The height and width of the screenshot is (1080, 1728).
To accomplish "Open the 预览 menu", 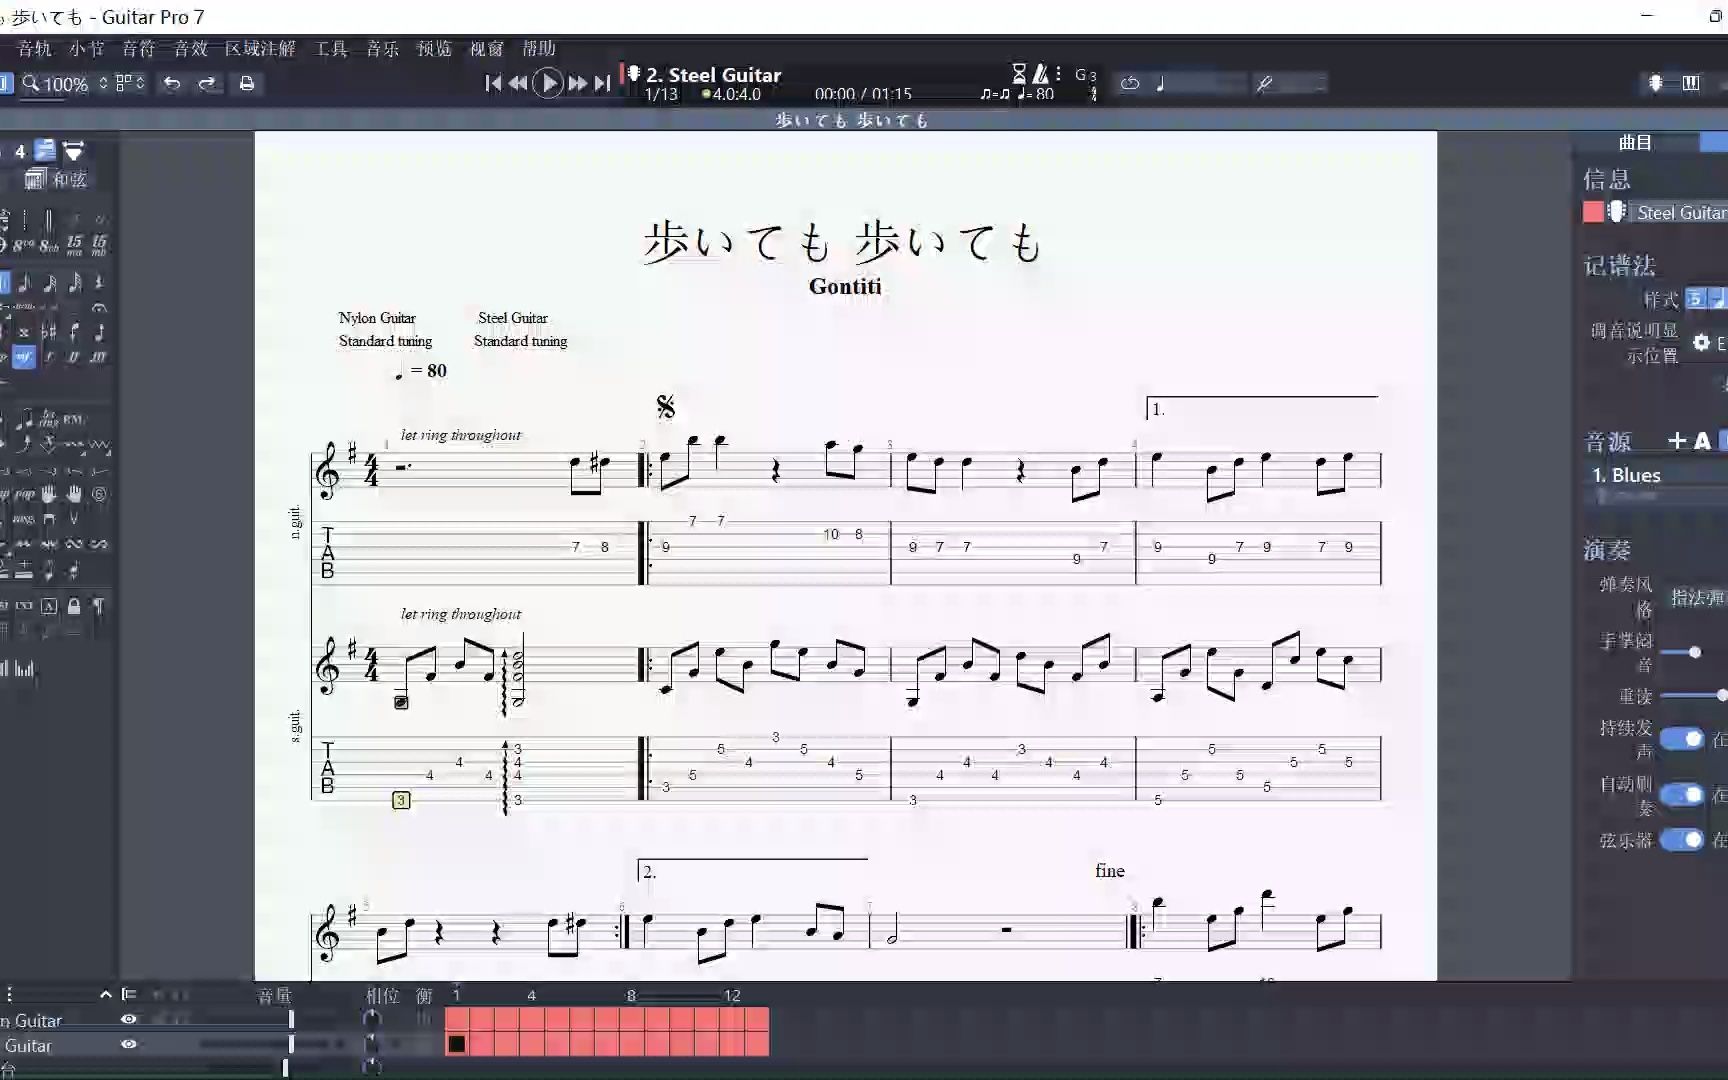I will 434,48.
